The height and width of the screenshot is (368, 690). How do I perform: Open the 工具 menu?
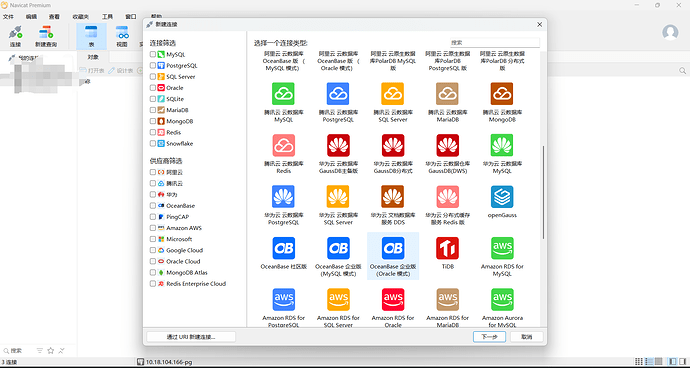click(x=107, y=17)
